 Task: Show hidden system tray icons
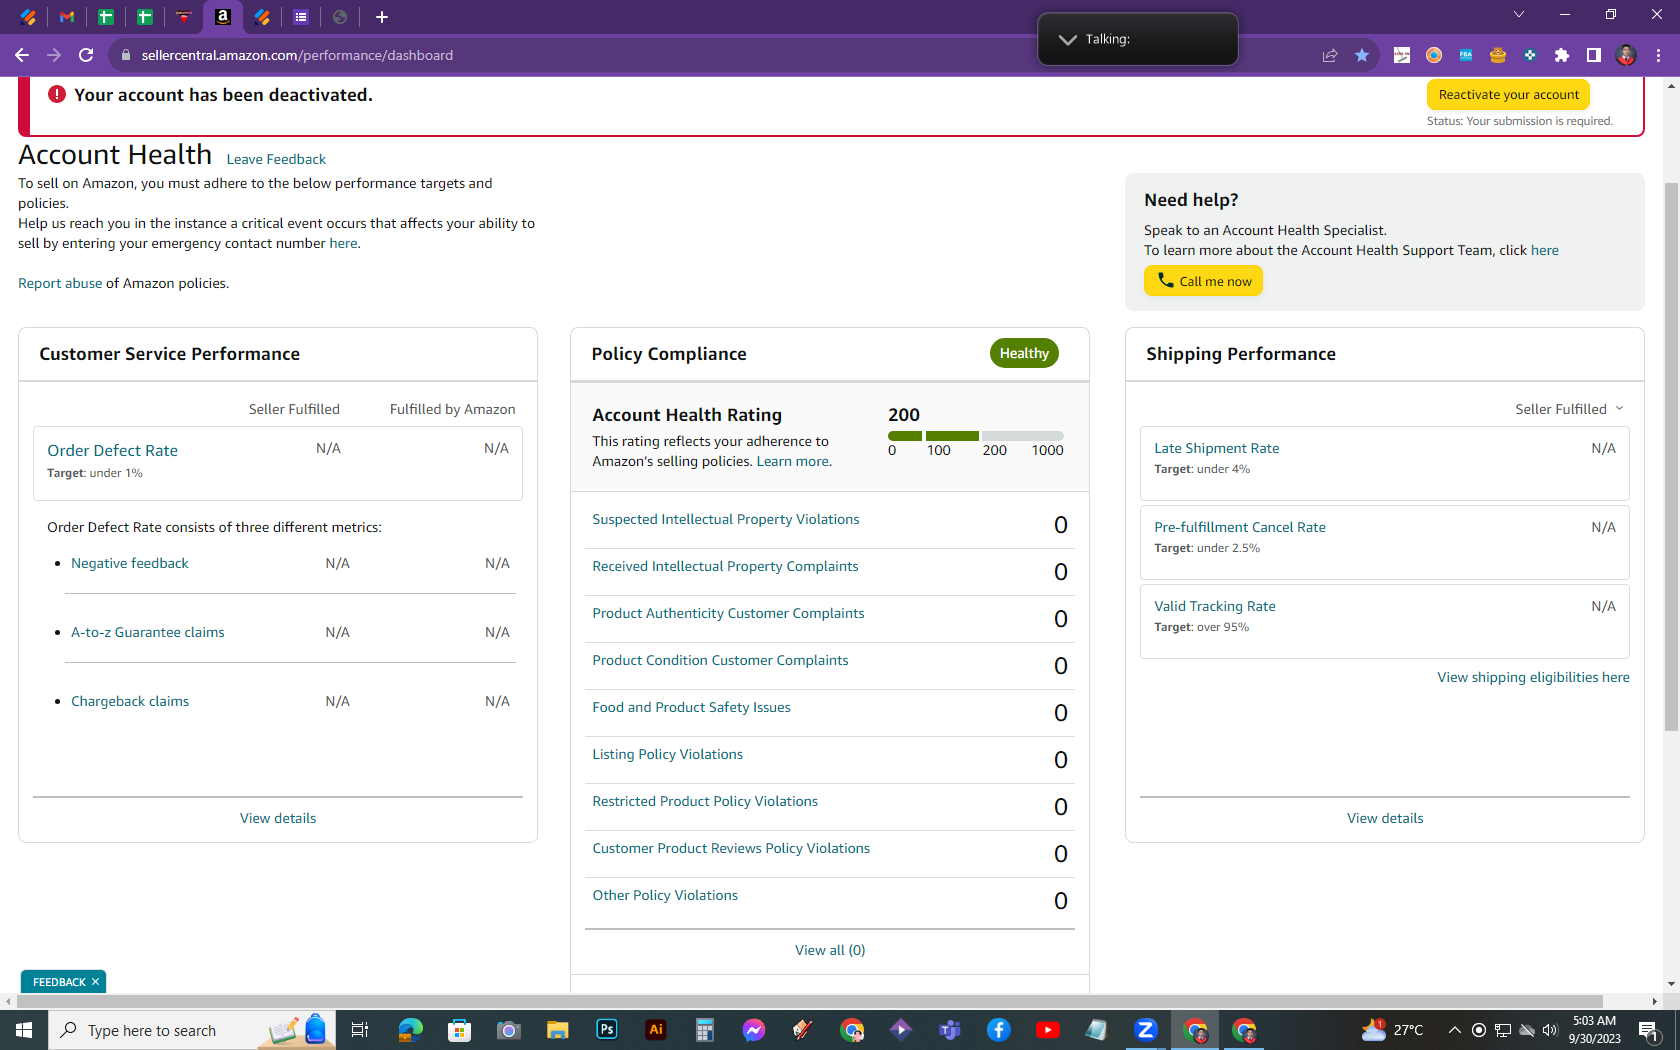pos(1455,1030)
